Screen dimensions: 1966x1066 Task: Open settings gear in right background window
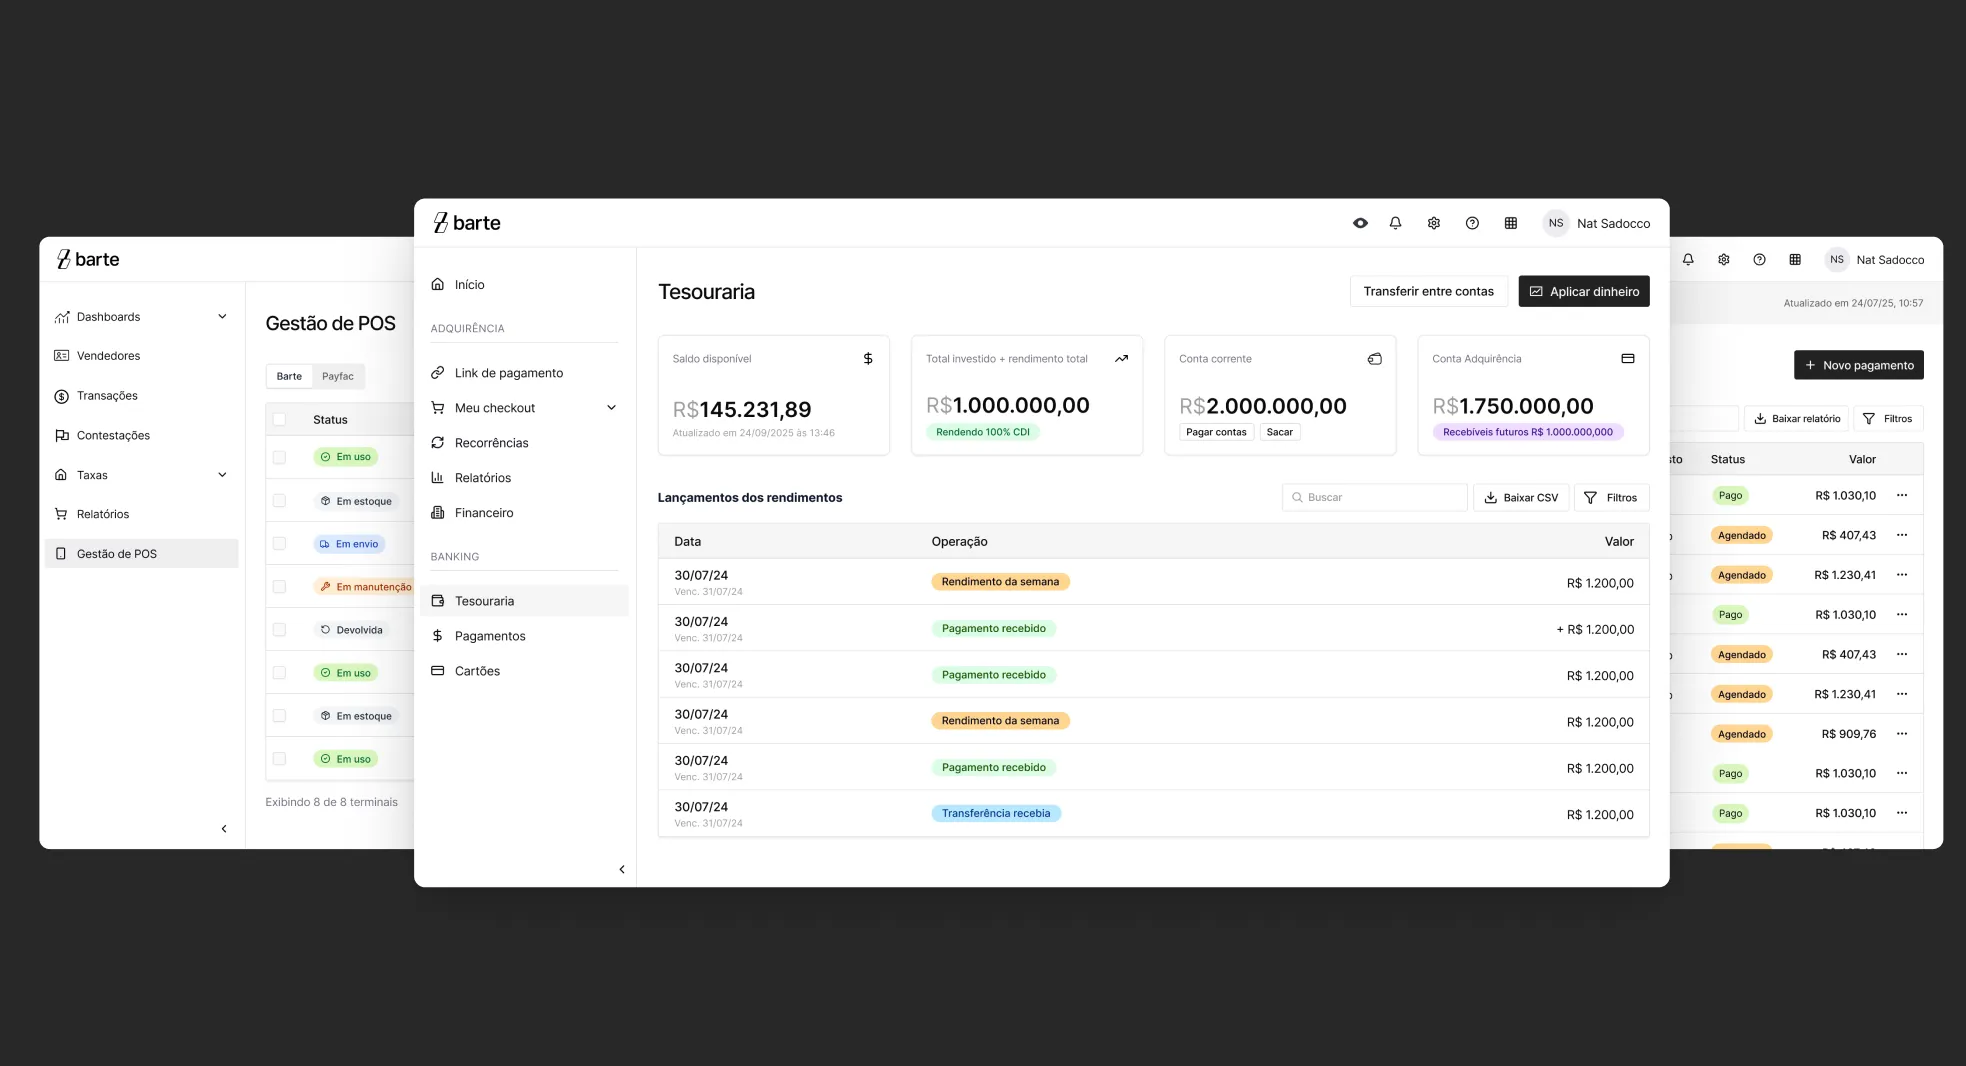click(x=1724, y=259)
